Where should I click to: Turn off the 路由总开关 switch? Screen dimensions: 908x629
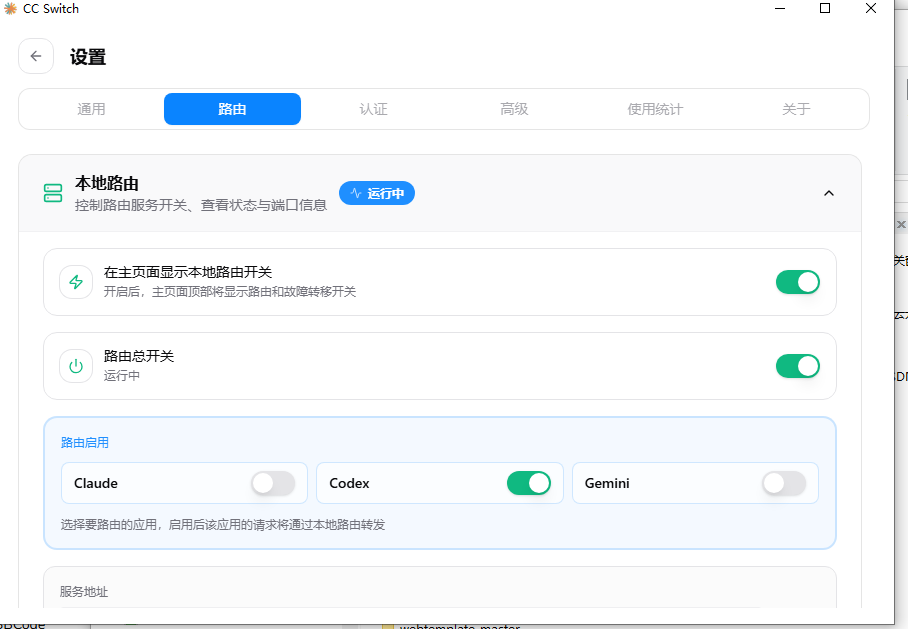[x=797, y=366]
